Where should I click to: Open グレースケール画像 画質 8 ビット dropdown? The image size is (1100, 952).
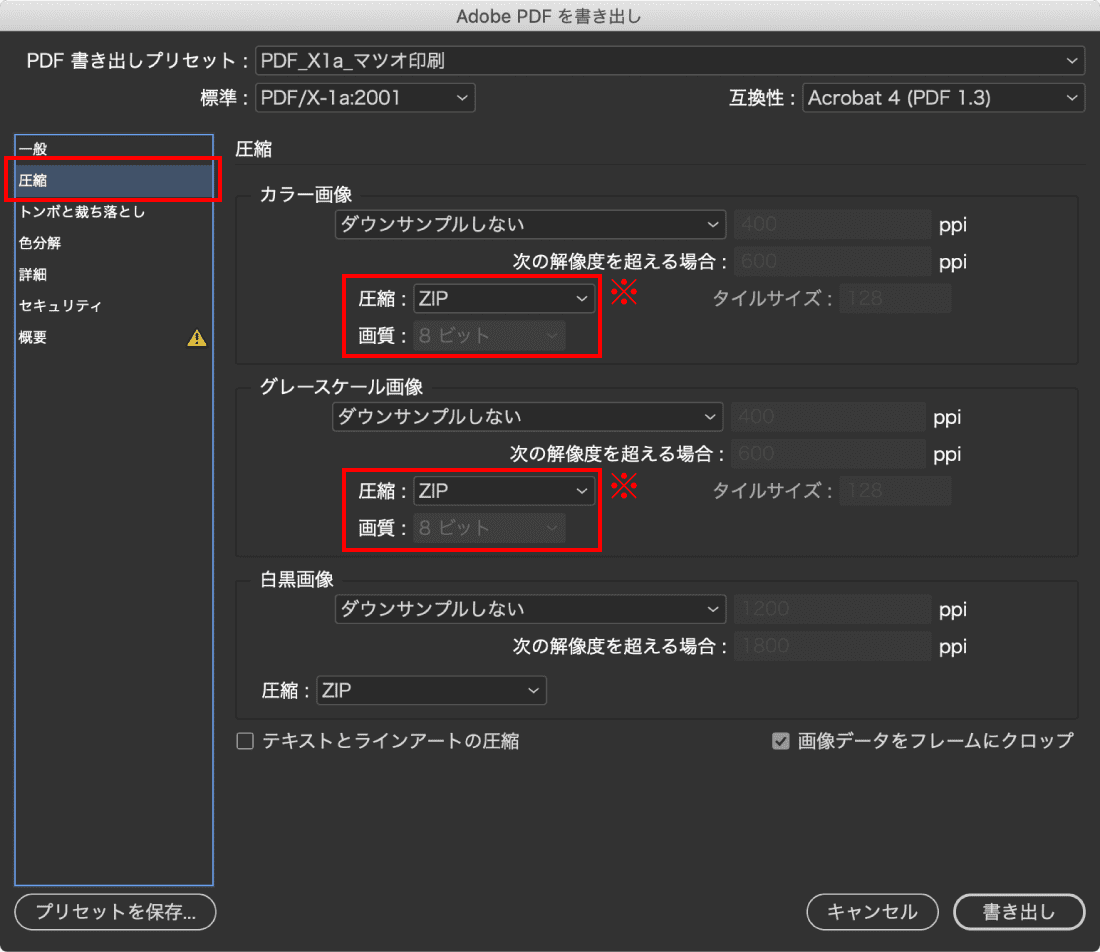489,528
